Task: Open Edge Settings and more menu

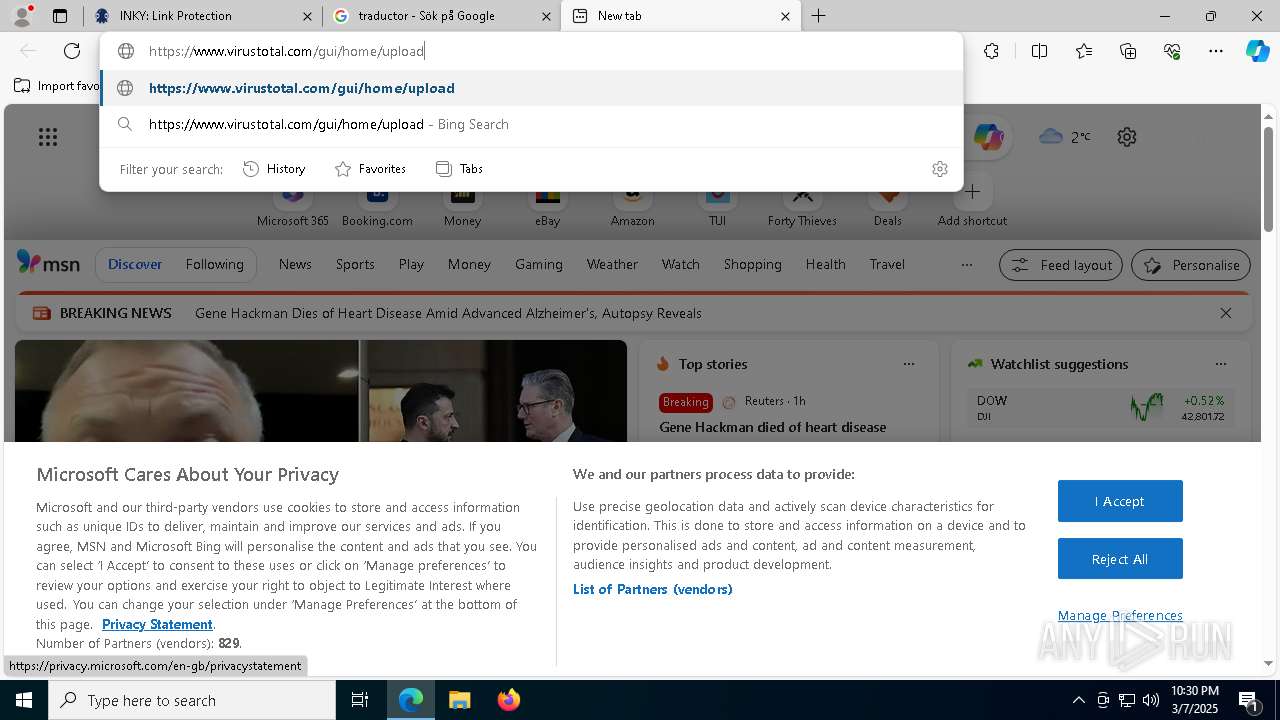Action: [x=1216, y=51]
